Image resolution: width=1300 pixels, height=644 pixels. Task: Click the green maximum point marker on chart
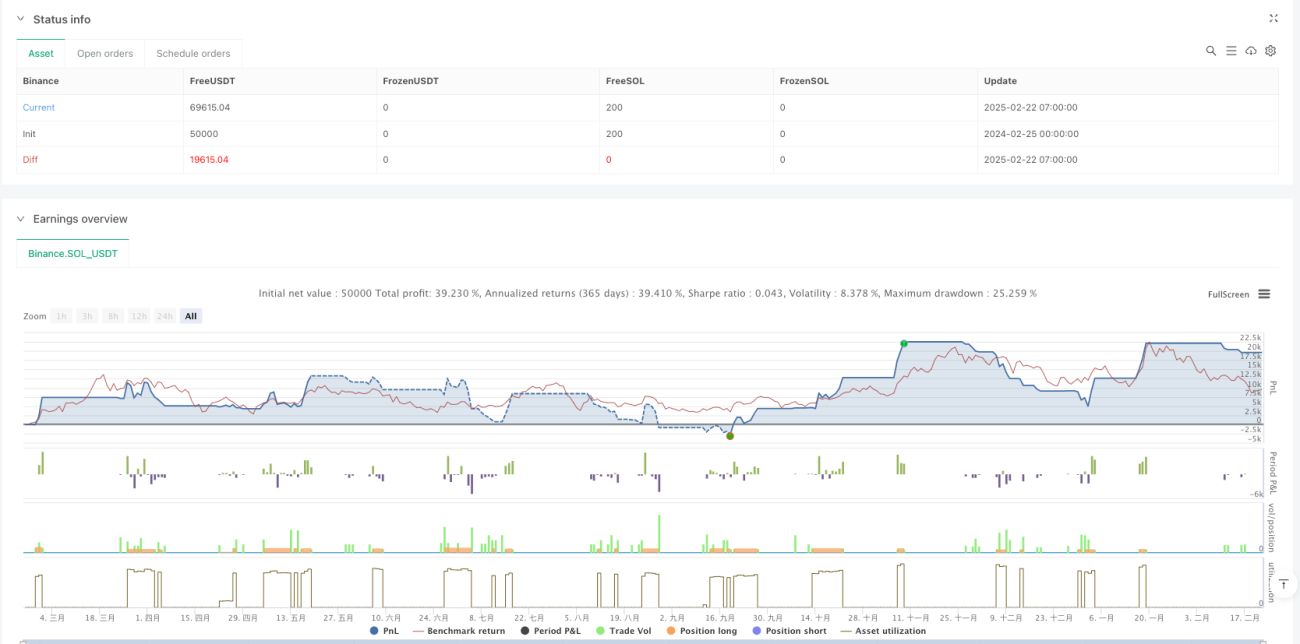[904, 343]
